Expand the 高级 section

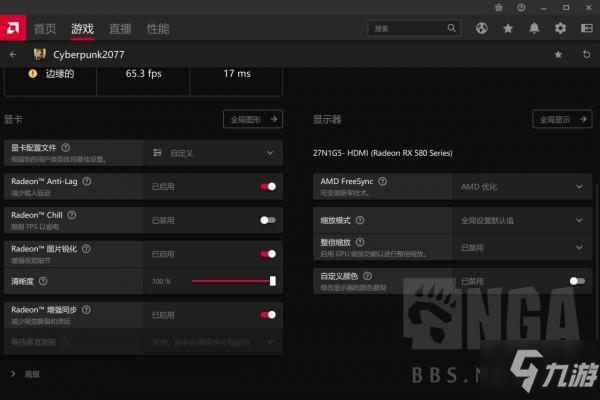coord(26,374)
